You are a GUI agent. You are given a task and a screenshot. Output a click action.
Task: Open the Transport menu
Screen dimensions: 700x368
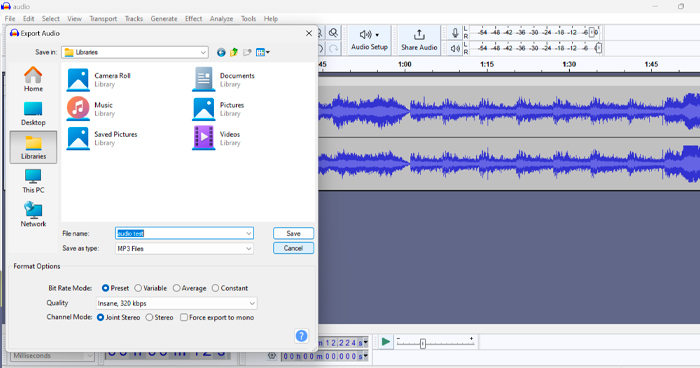pyautogui.click(x=103, y=19)
